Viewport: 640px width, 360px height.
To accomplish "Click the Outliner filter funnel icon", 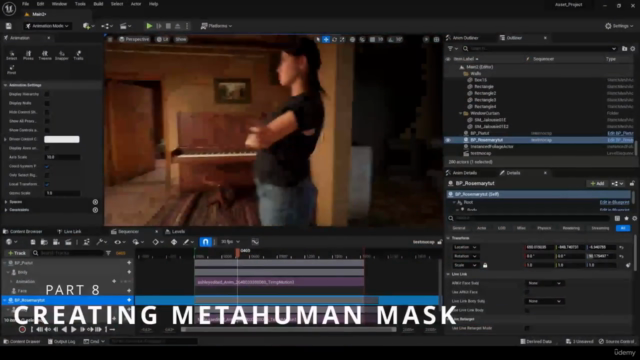I will (452, 49).
